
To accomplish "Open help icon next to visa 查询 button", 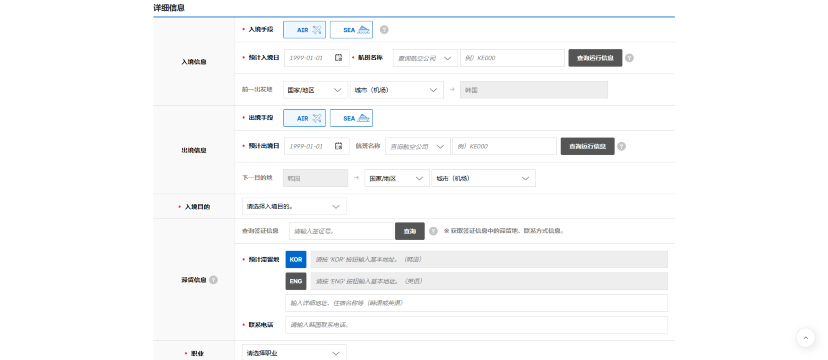I will pos(434,231).
